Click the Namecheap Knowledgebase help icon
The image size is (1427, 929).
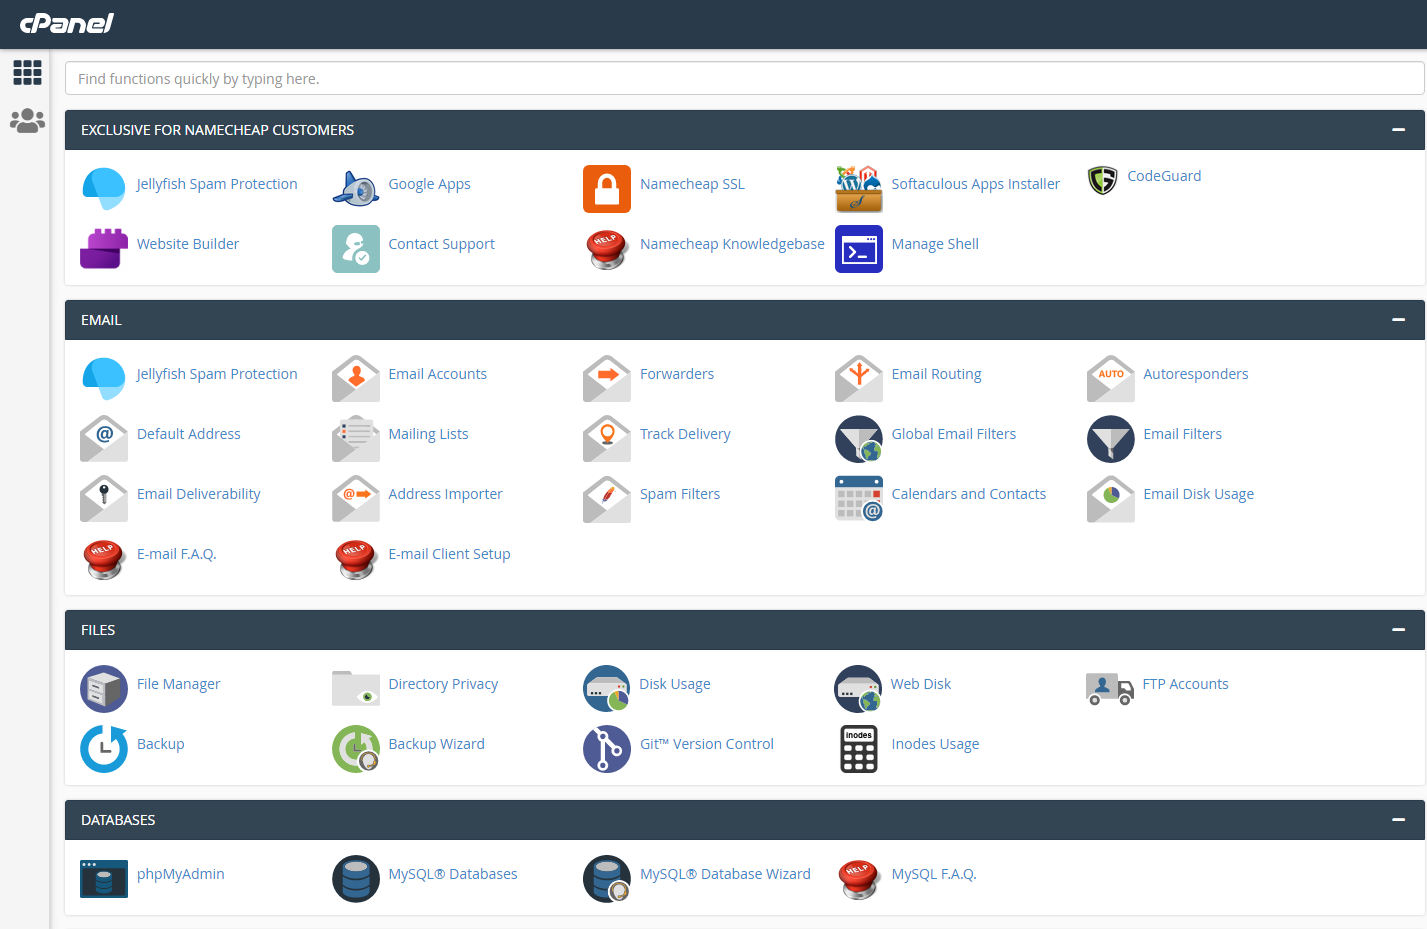(607, 249)
